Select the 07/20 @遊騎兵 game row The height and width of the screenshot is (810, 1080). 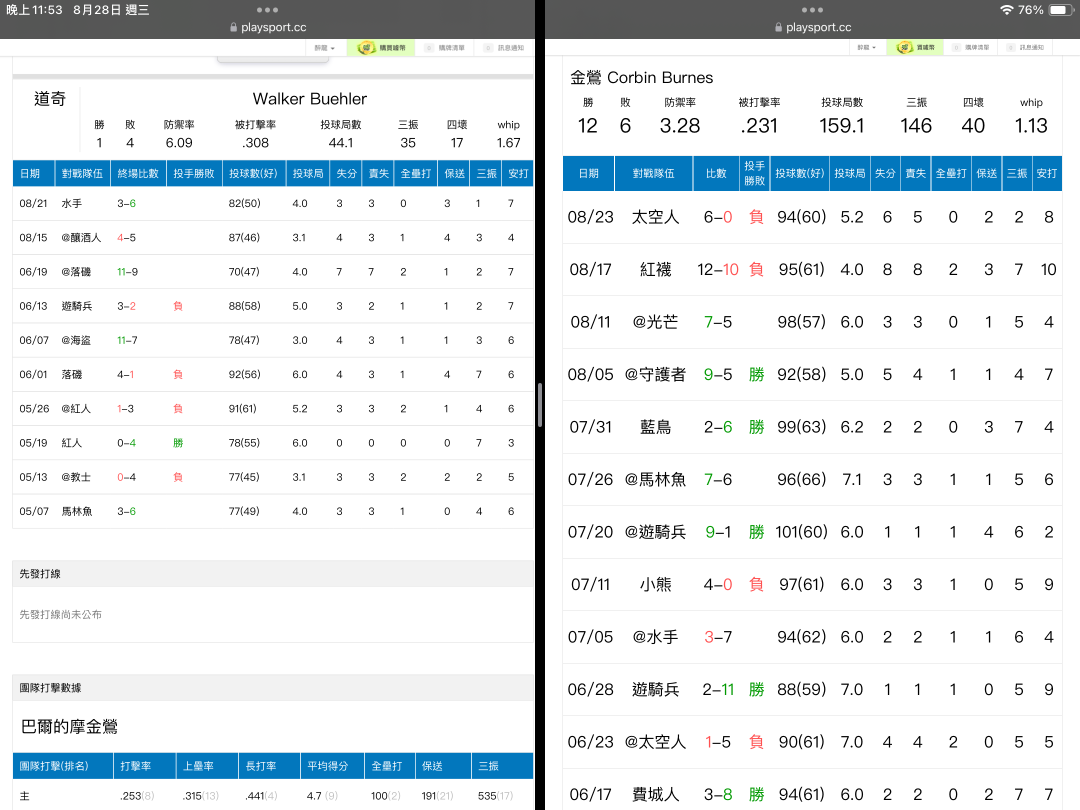[x=812, y=532]
